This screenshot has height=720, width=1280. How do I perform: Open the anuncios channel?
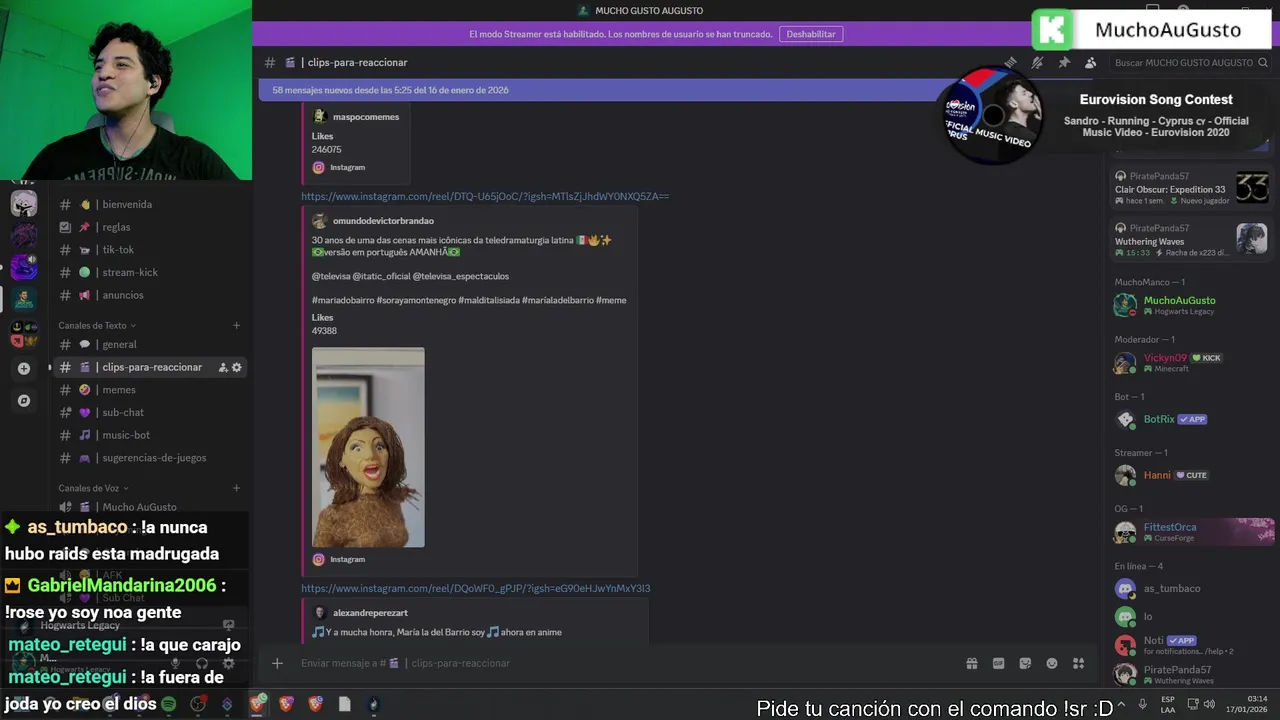pyautogui.click(x=150, y=295)
